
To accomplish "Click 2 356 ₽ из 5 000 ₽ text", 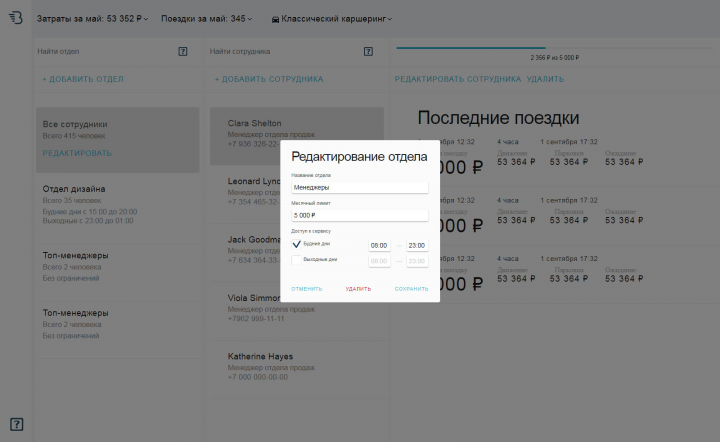I will click(555, 58).
